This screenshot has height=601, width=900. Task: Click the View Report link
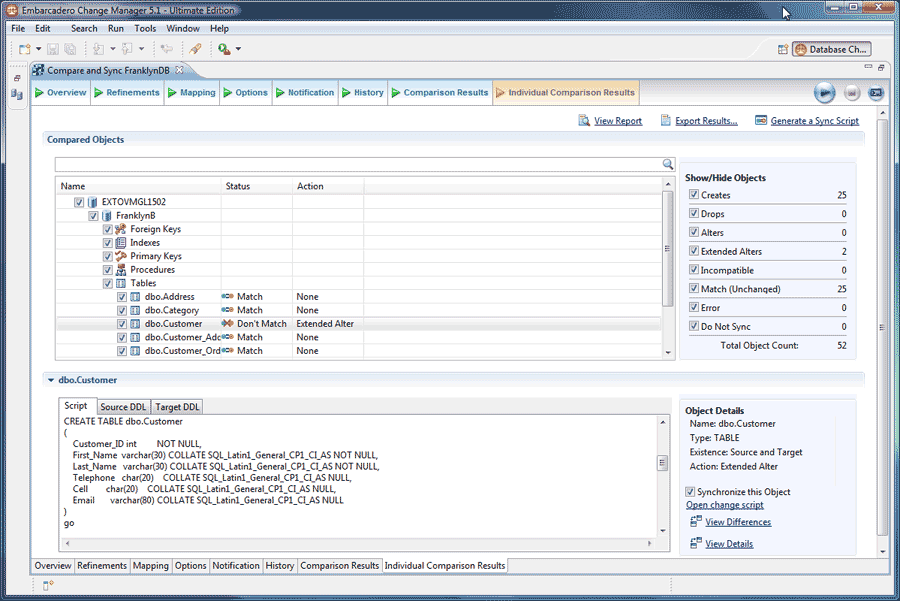coord(618,121)
